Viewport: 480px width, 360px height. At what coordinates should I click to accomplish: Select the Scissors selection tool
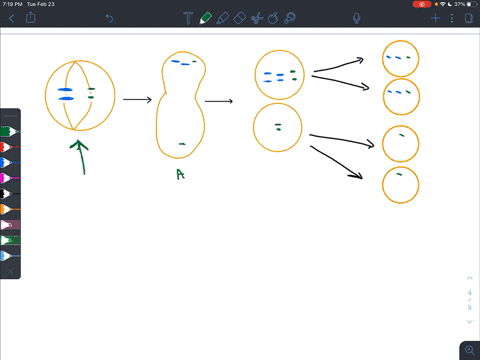[257, 18]
